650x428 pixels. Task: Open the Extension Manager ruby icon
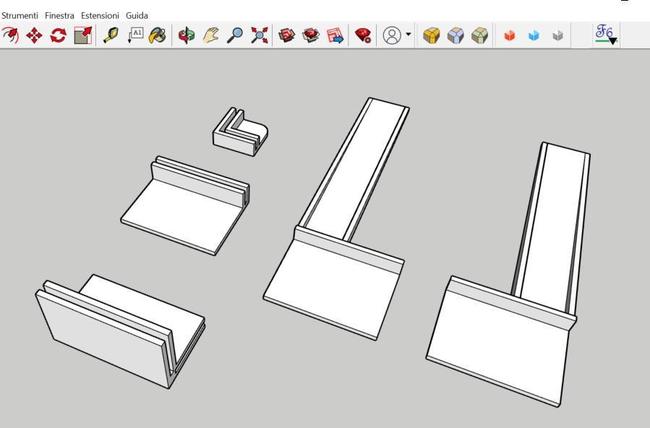363,35
